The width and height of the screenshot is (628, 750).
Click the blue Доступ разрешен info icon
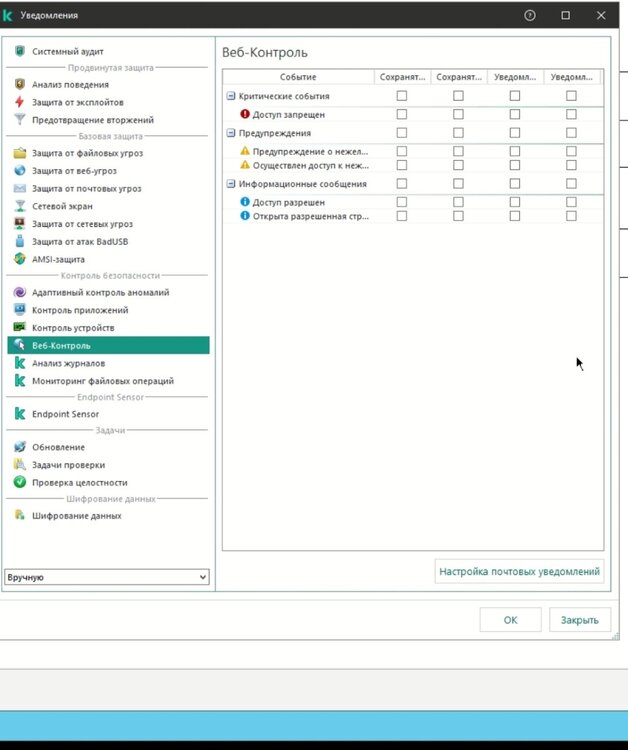pos(245,202)
